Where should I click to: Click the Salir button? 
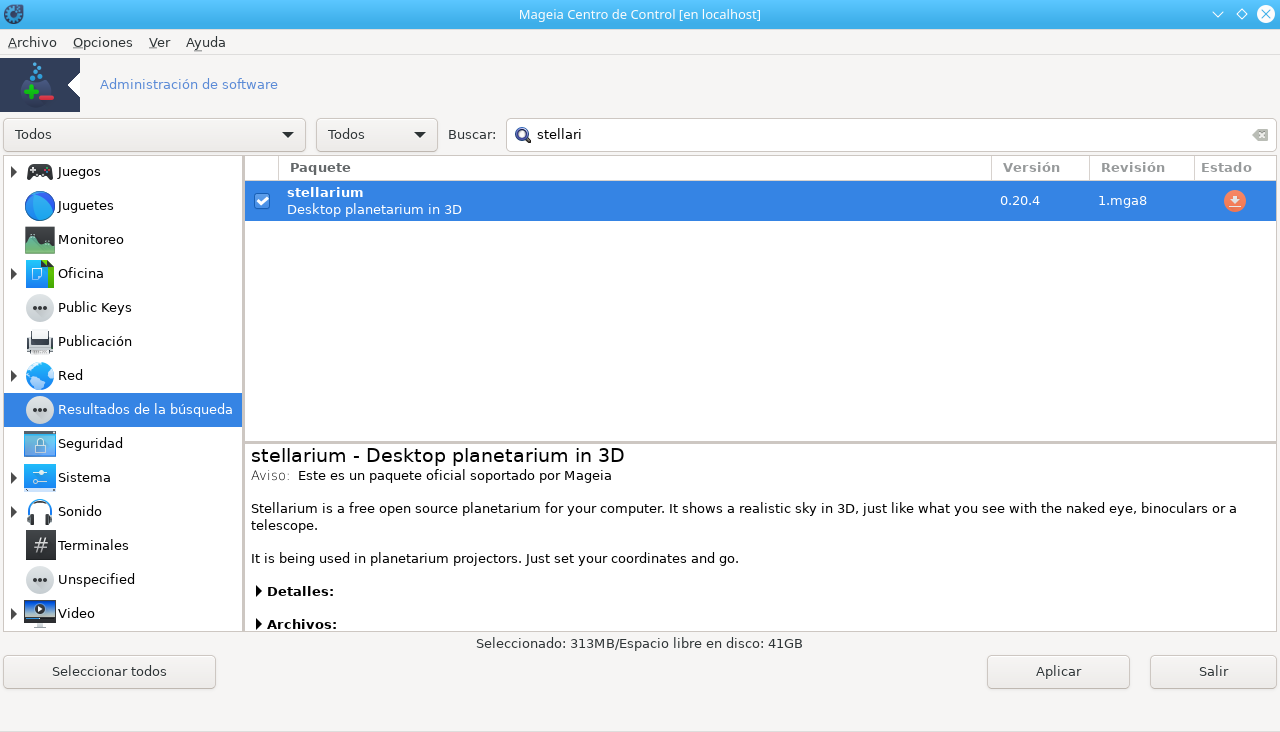point(1213,672)
